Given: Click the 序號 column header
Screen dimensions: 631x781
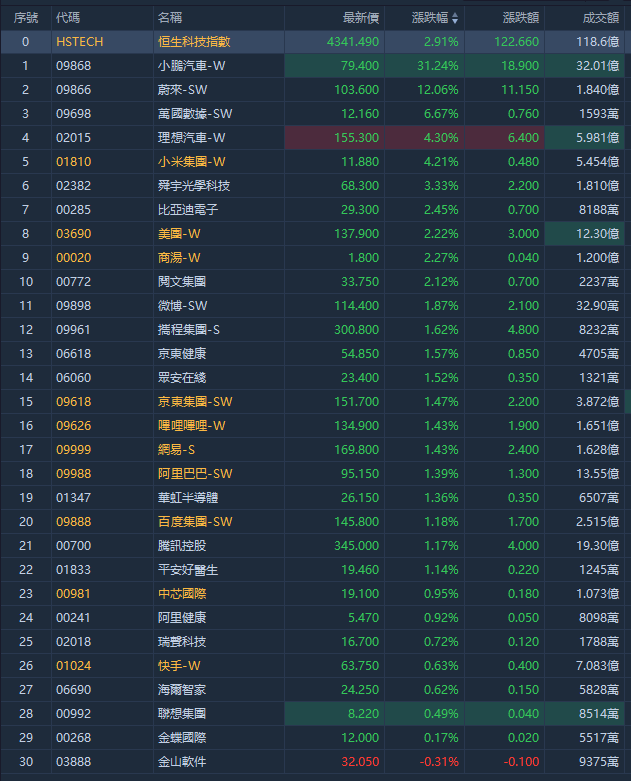Looking at the screenshot, I should coord(26,18).
